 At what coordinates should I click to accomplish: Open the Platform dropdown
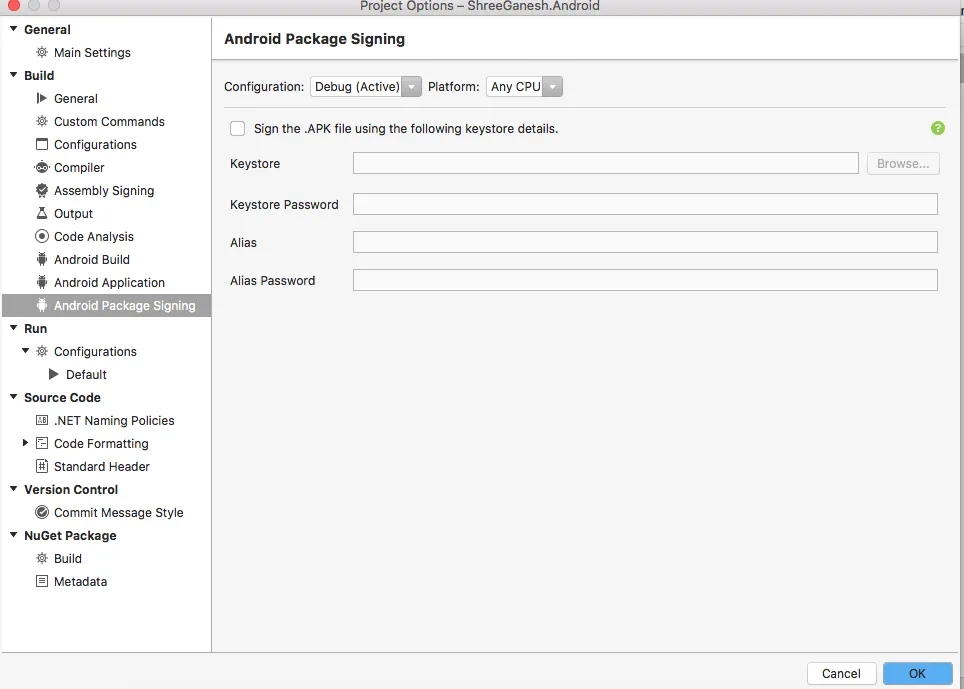pyautogui.click(x=524, y=87)
